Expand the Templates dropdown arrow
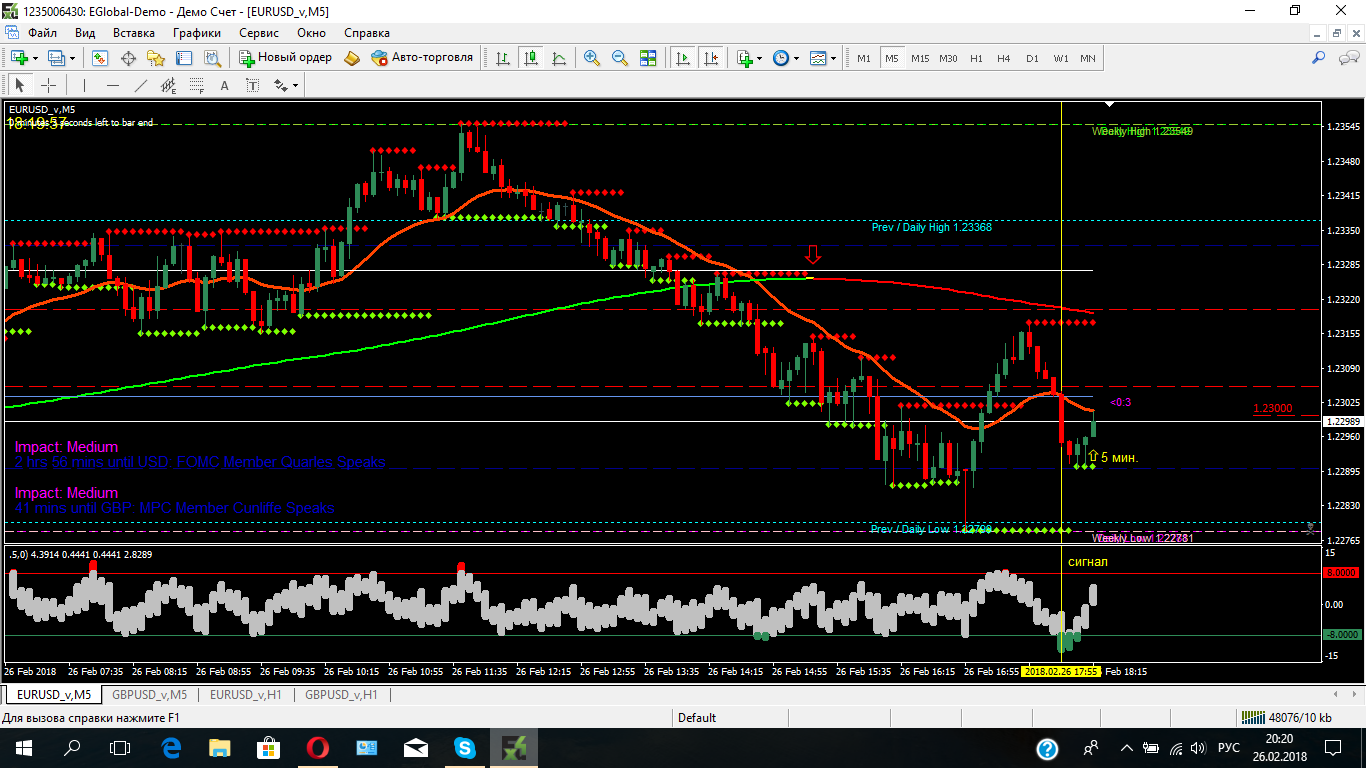Image resolution: width=1366 pixels, height=768 pixels. [x=832, y=58]
